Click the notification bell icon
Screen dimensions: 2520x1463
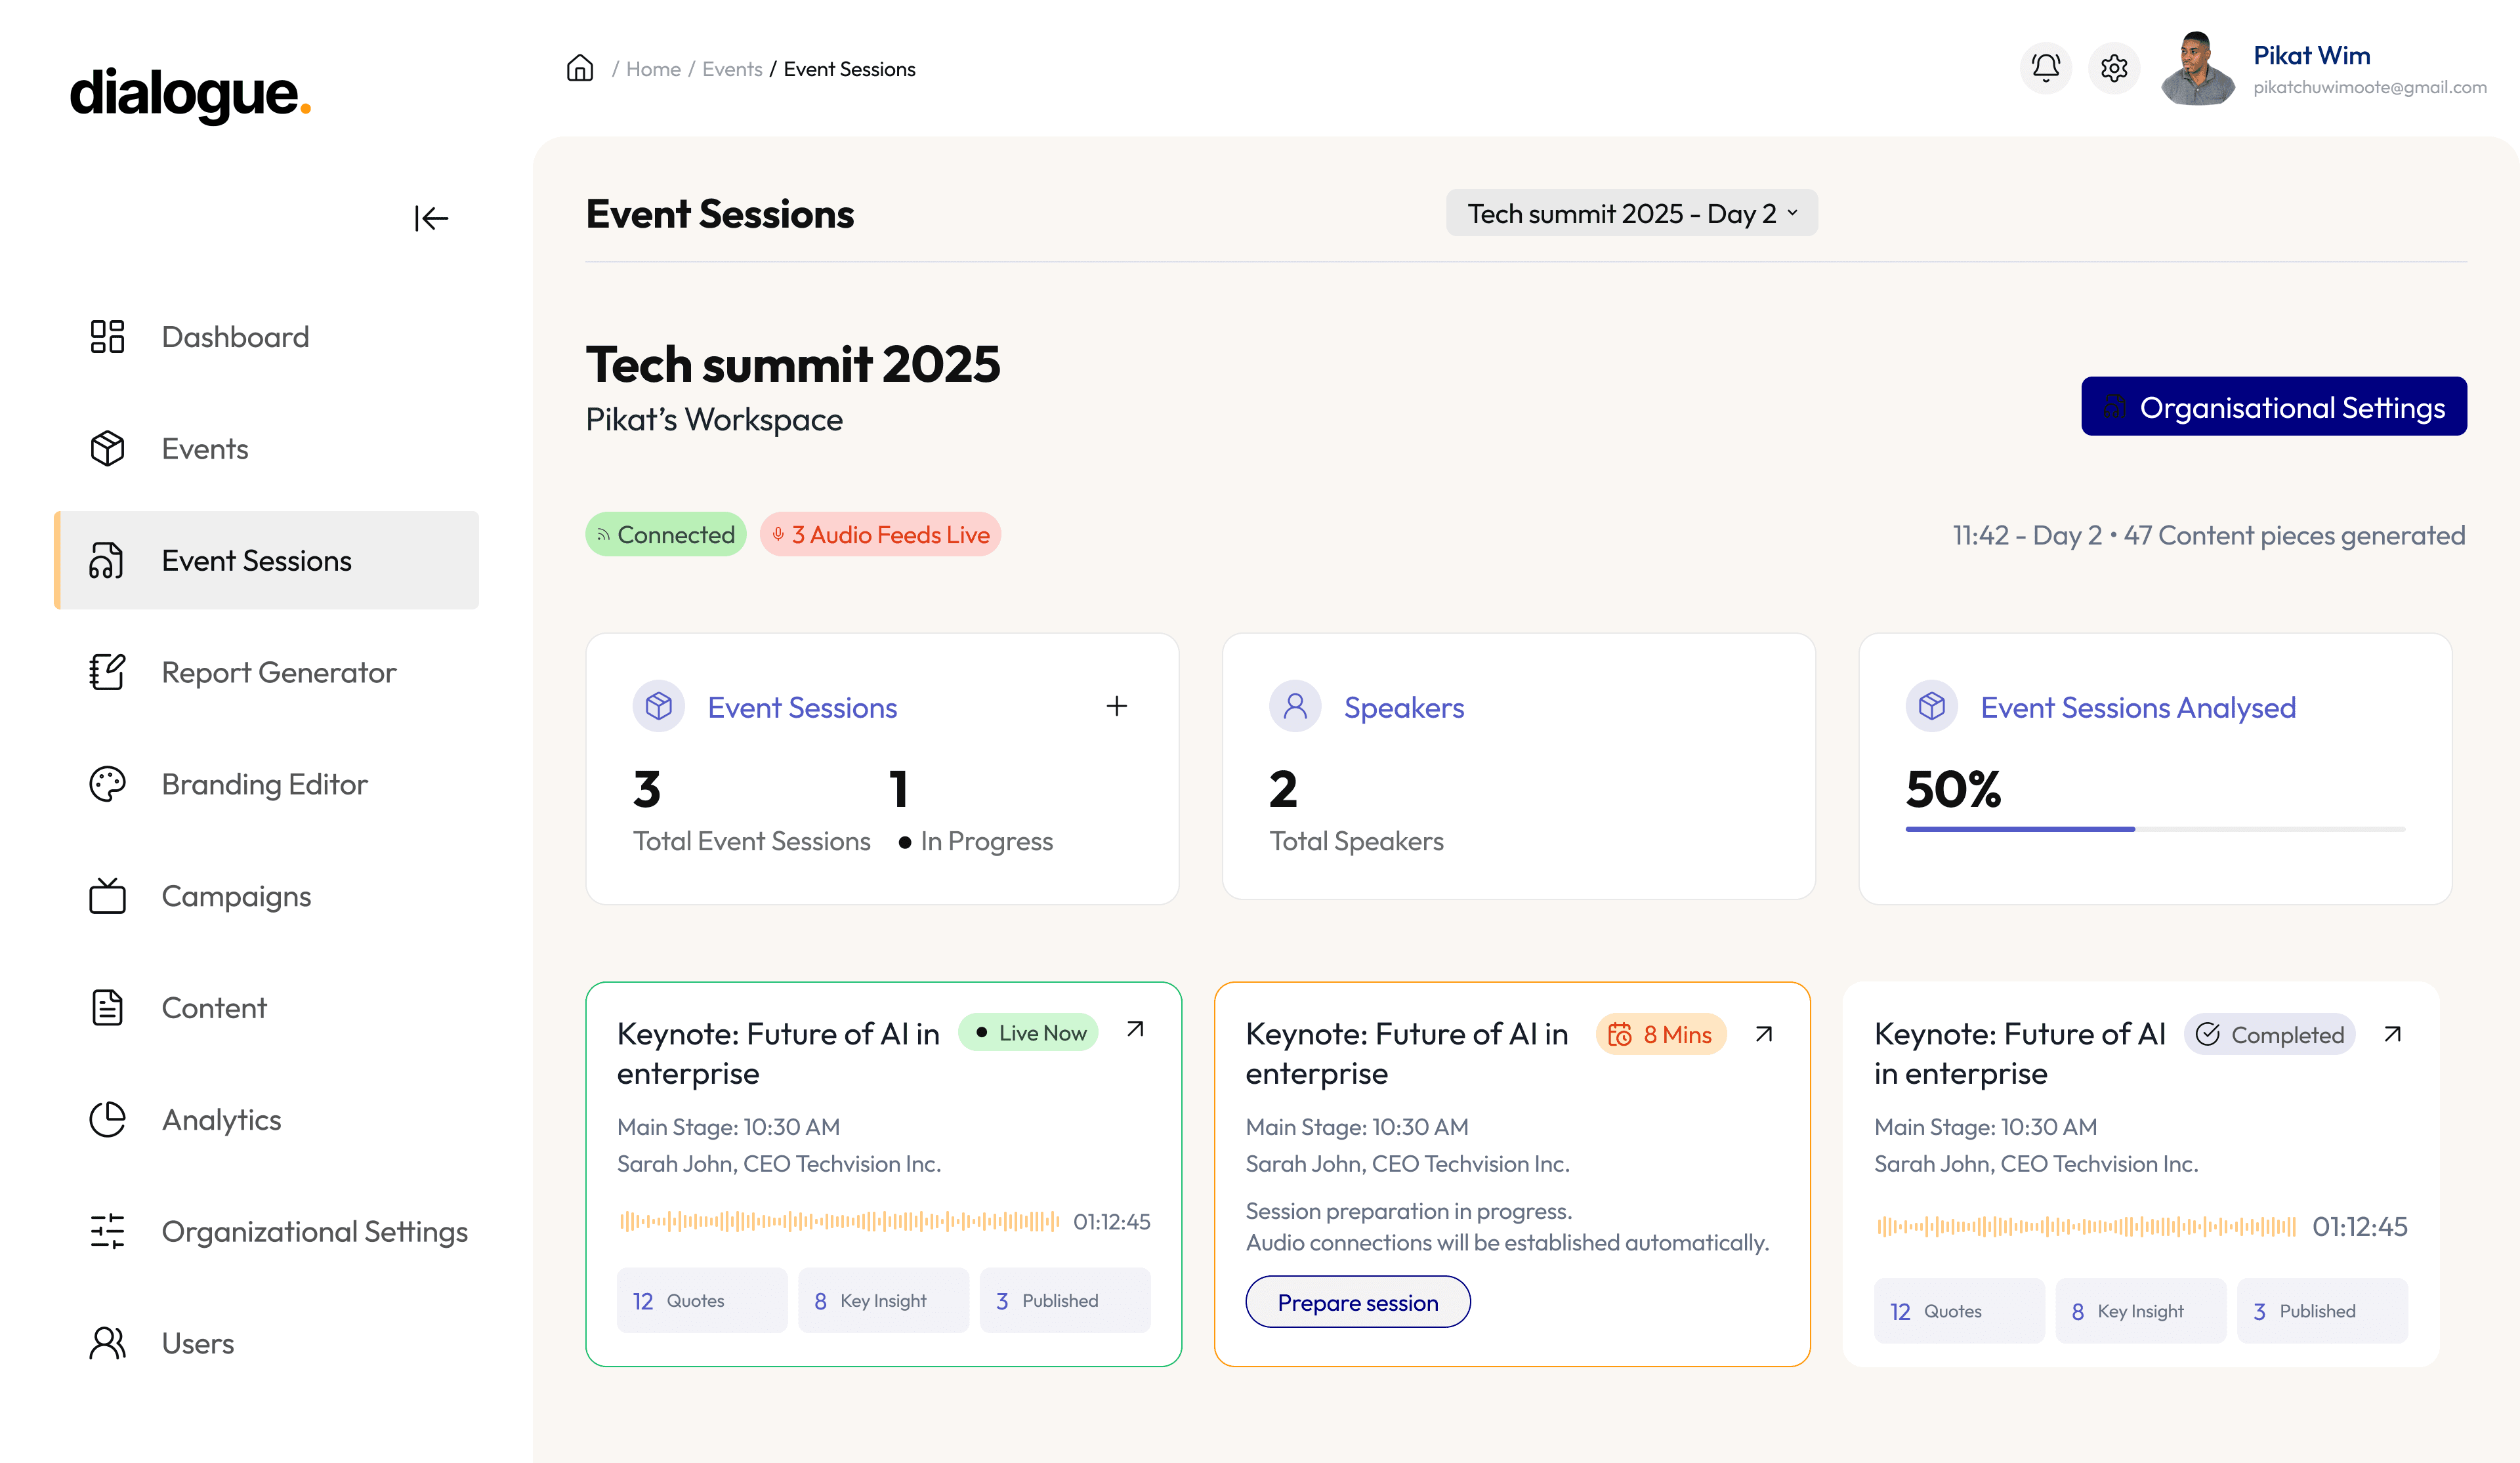[x=2045, y=68]
